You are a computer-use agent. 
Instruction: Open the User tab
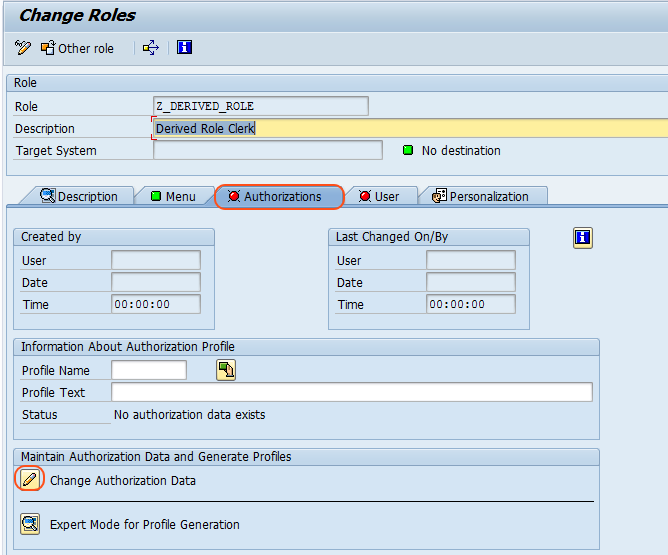point(380,196)
